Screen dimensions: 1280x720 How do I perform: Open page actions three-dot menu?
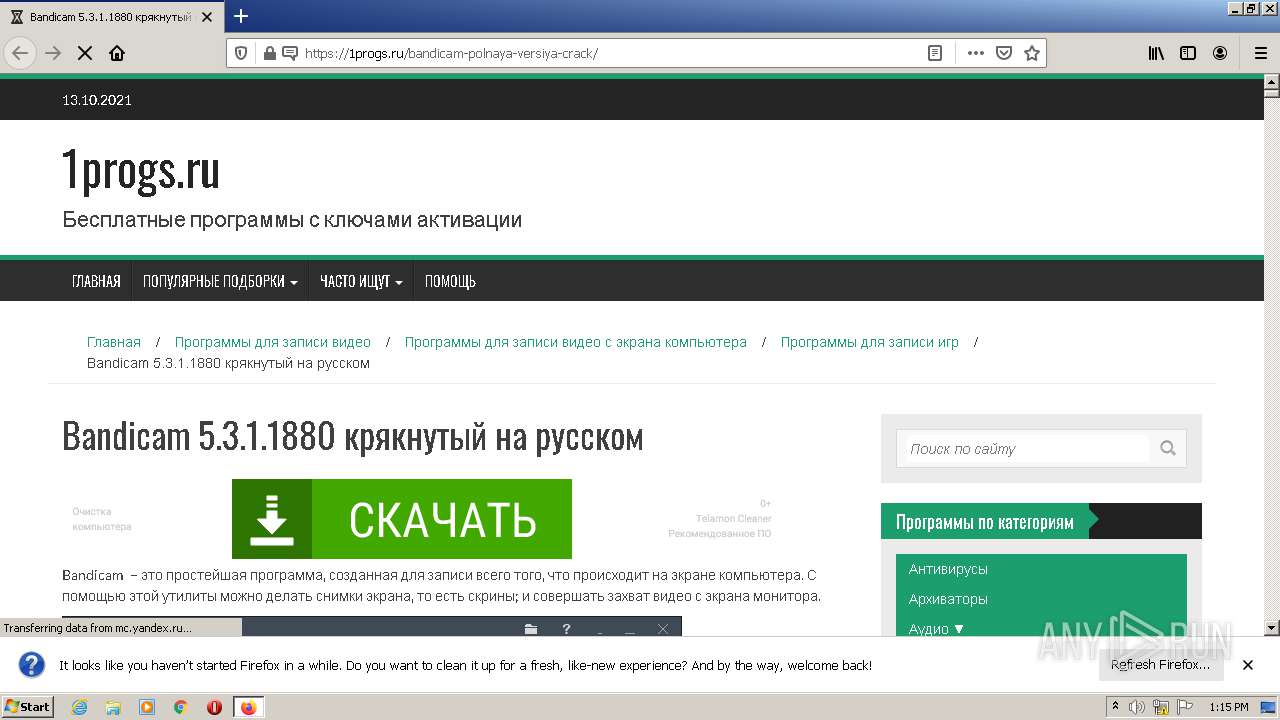coord(976,53)
